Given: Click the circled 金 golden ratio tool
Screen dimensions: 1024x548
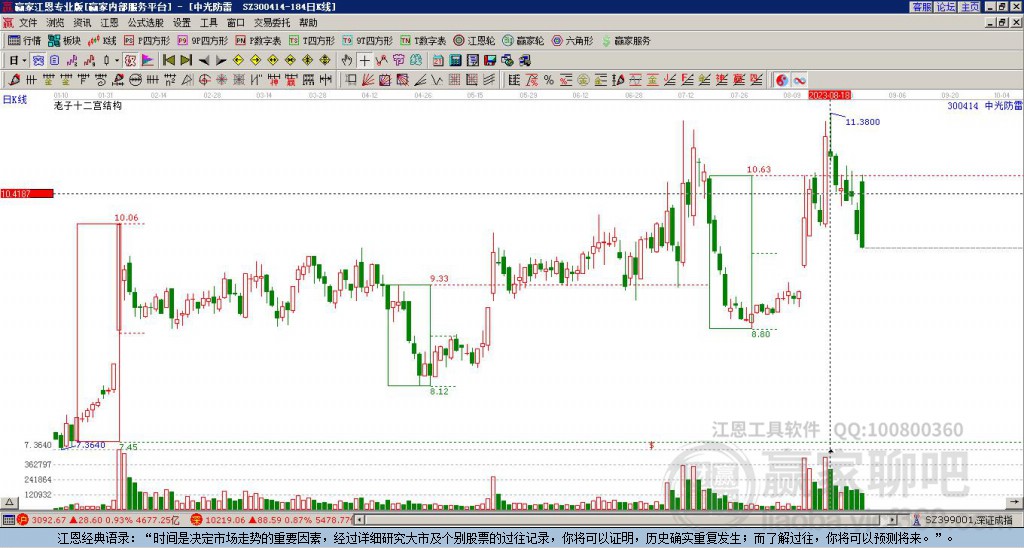Looking at the screenshot, I should pyautogui.click(x=583, y=80).
